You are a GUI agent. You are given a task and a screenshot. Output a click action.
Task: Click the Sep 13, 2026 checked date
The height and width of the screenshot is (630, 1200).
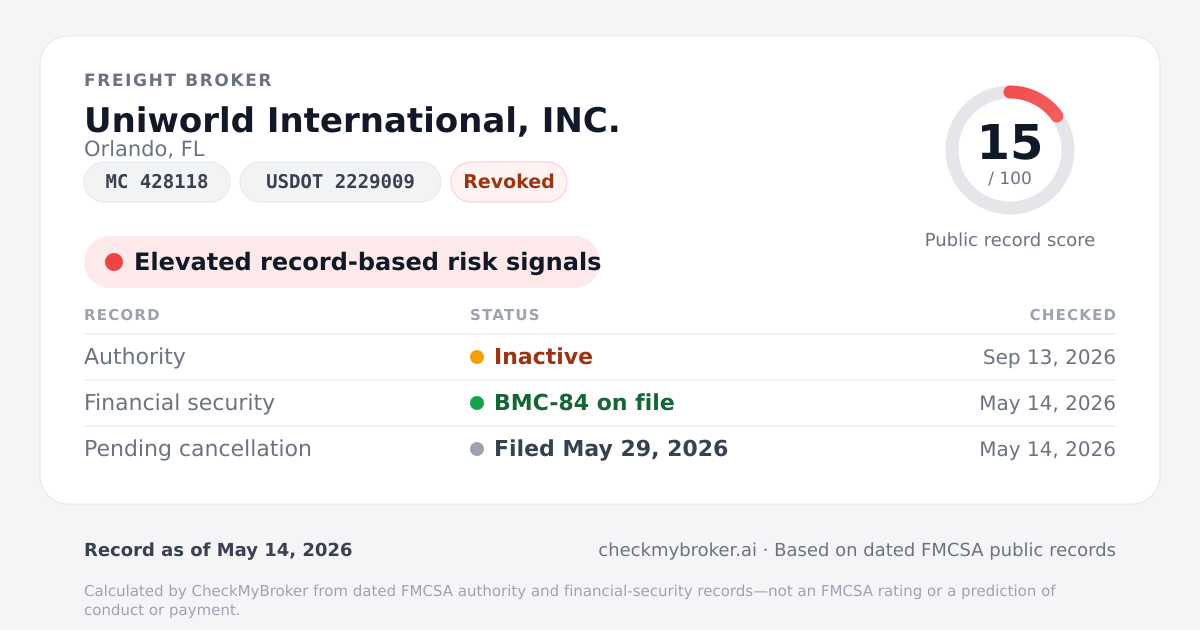click(1049, 357)
